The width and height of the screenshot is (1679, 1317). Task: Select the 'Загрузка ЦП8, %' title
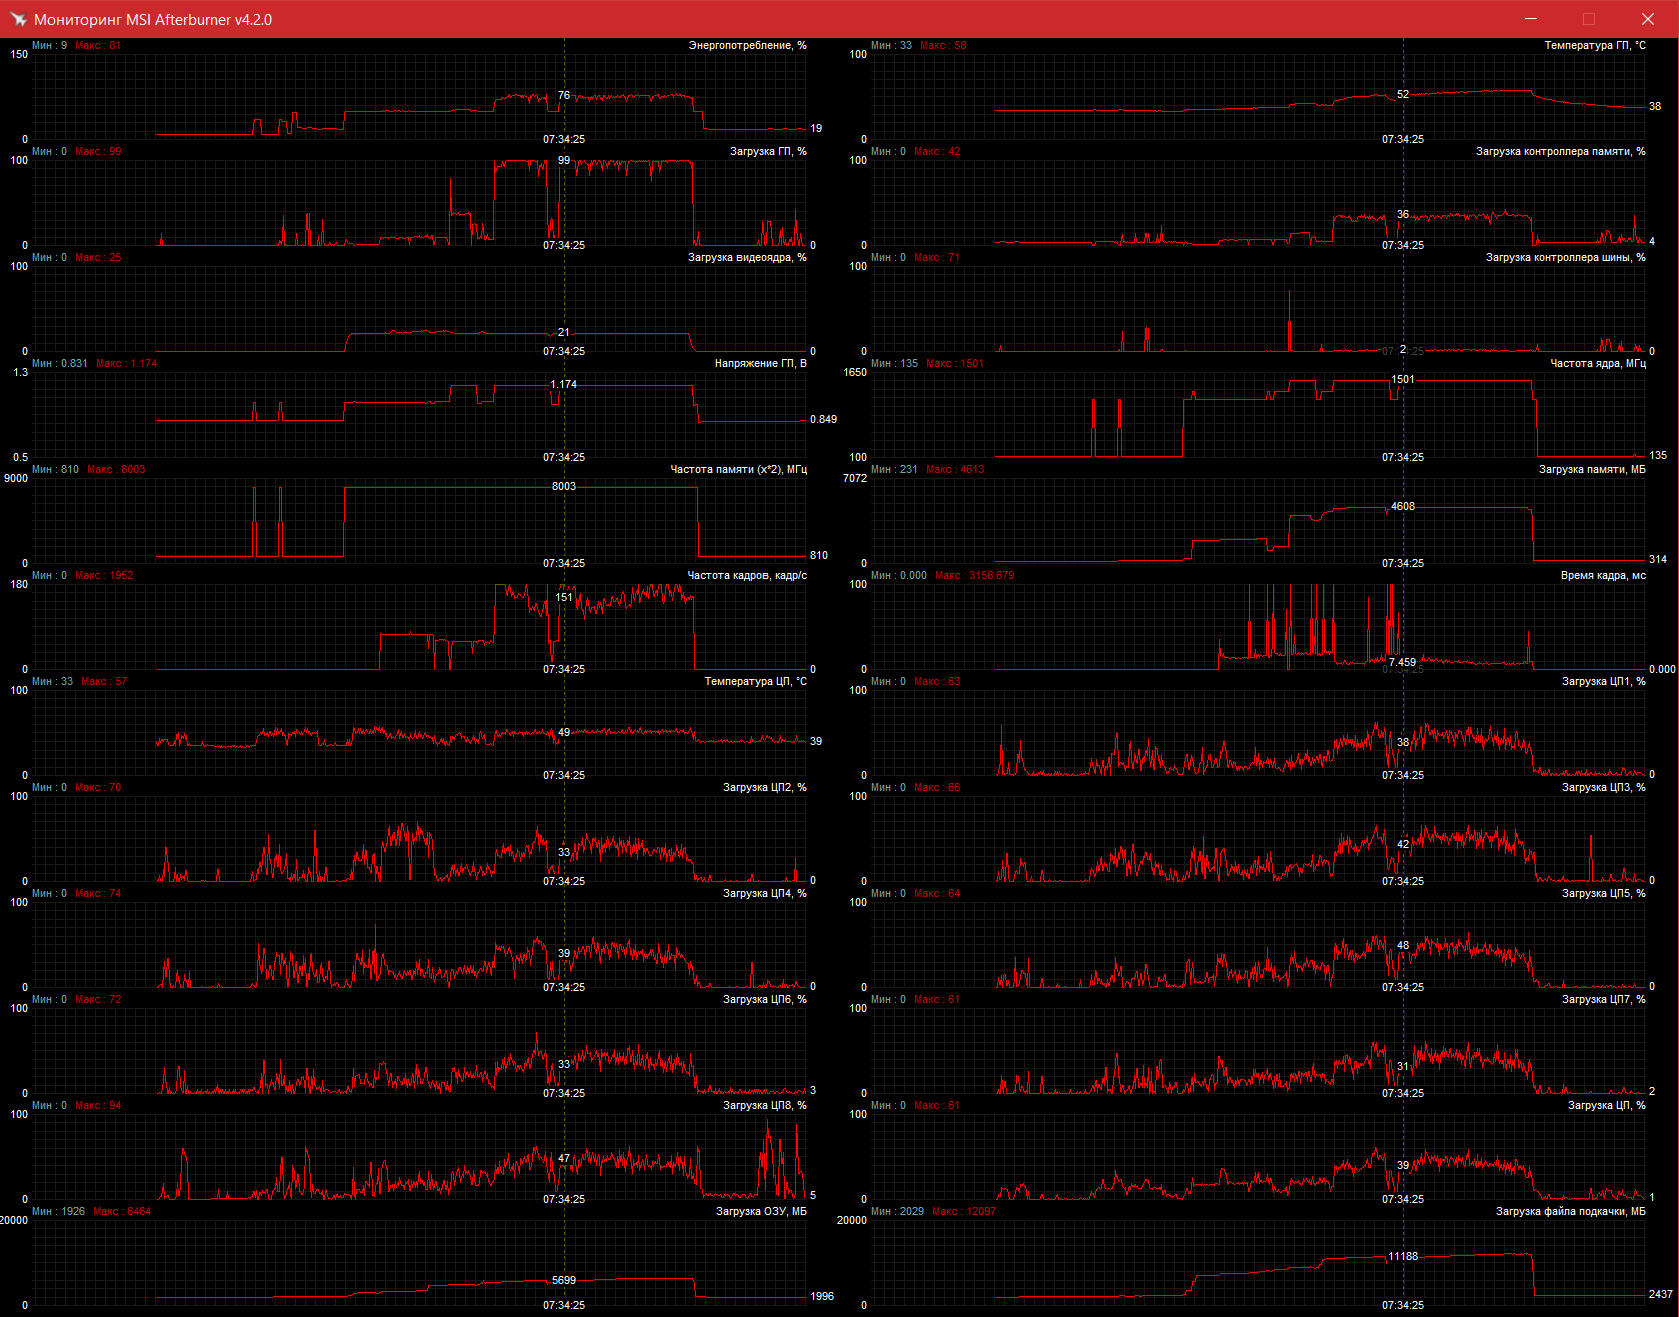tap(765, 1106)
